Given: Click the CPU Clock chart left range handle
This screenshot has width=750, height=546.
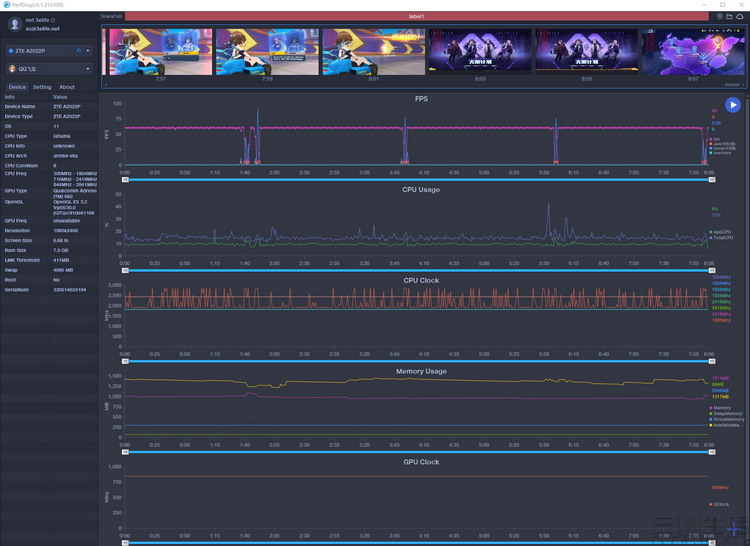Looking at the screenshot, I should (x=125, y=361).
